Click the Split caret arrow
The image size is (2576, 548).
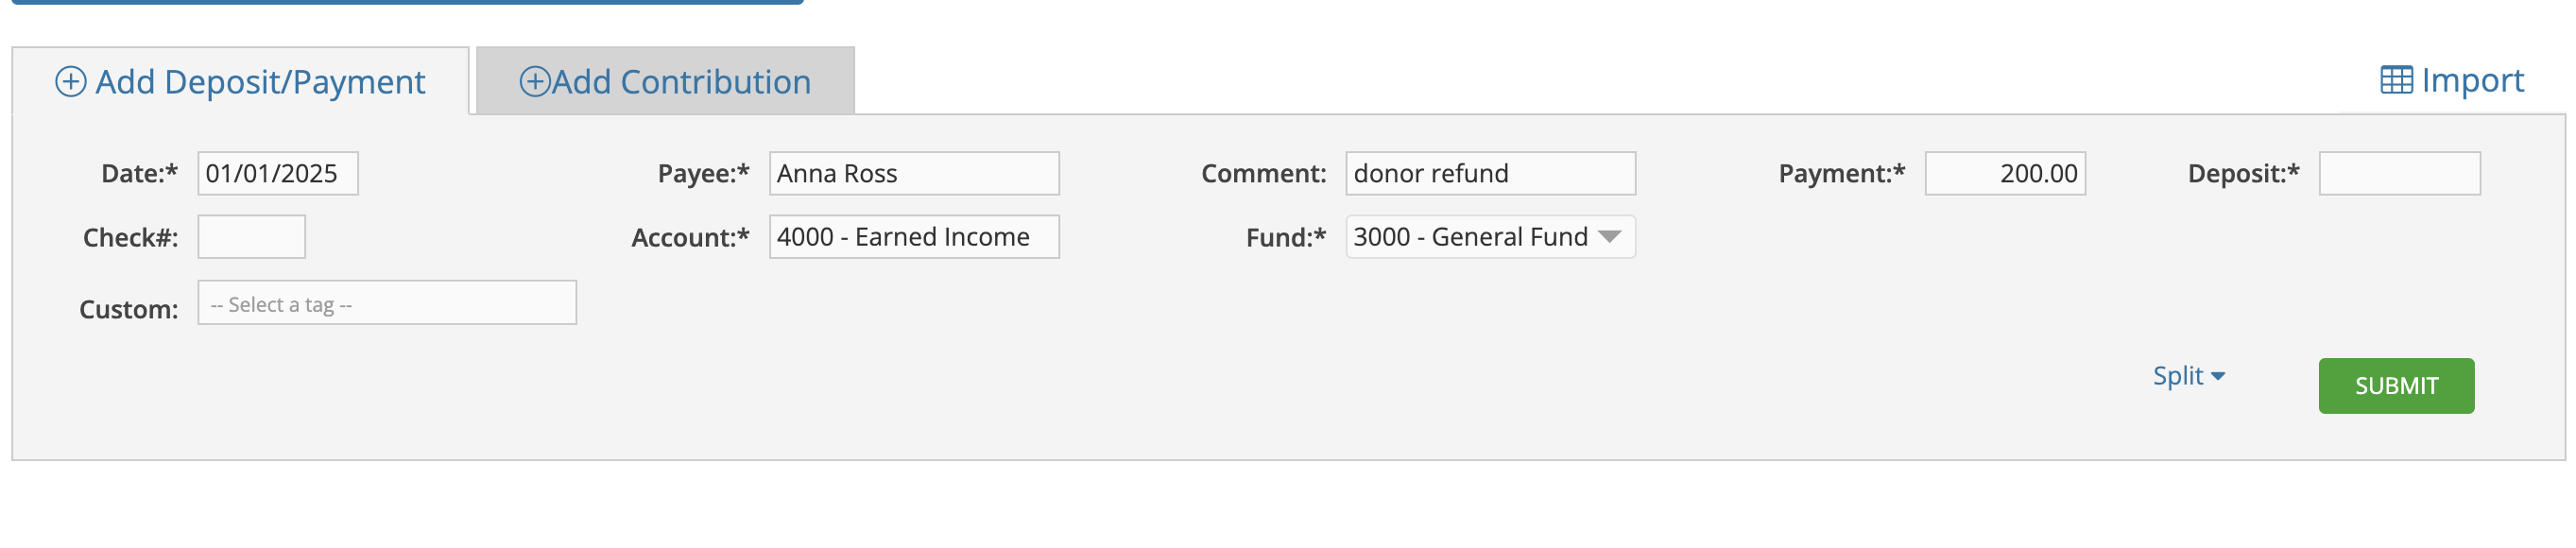(2218, 377)
